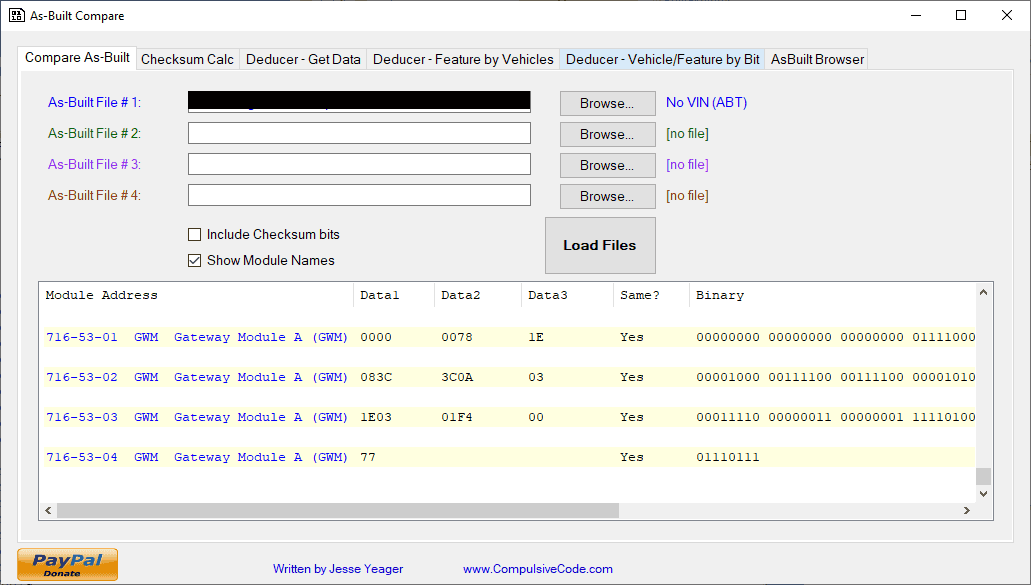Open the www.CompulsiveCode.com link
The height and width of the screenshot is (585, 1031).
point(537,569)
